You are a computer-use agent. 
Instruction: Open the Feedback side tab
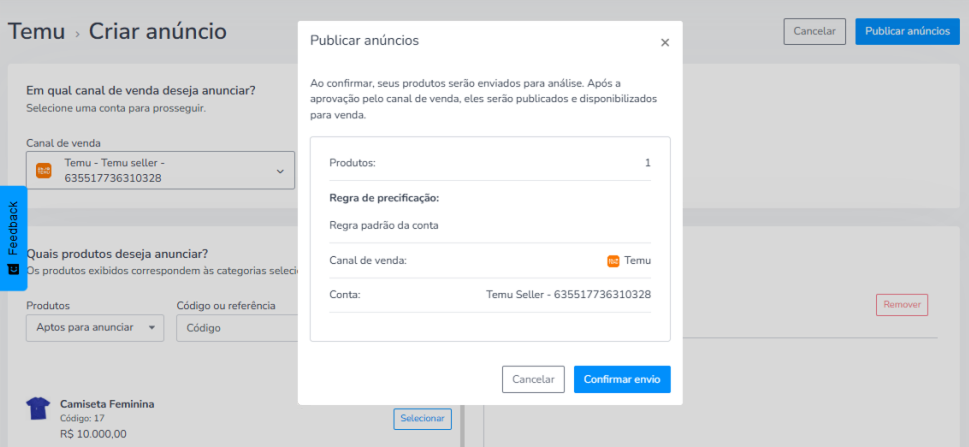click(x=13, y=238)
